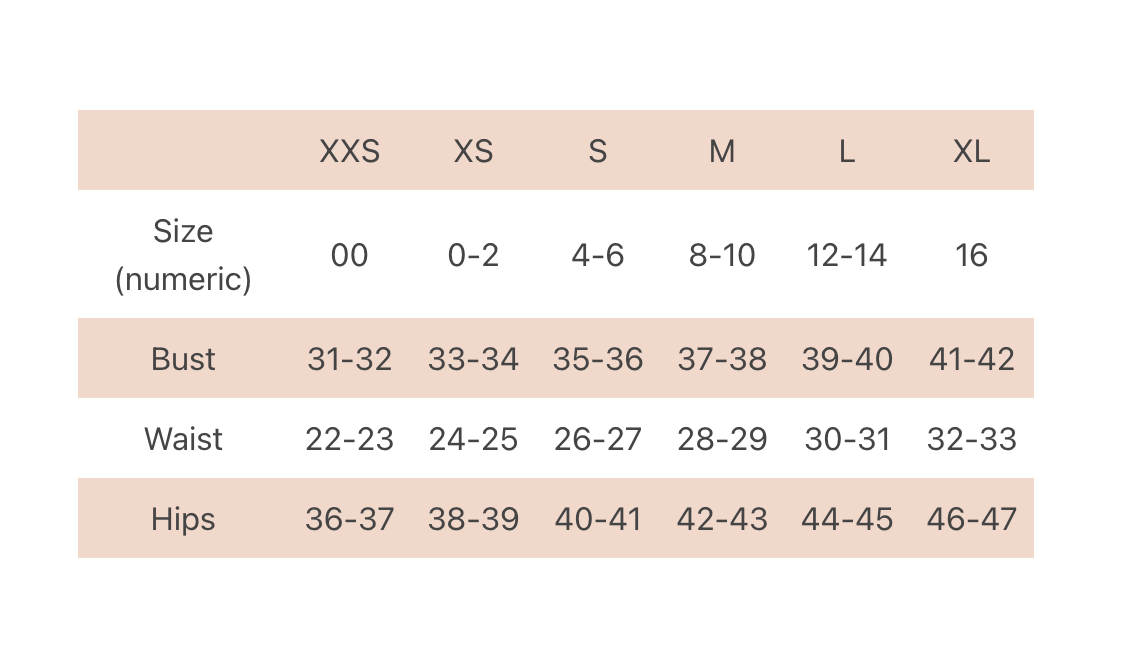Select the XL column header
1142x672 pixels.
pos(971,151)
